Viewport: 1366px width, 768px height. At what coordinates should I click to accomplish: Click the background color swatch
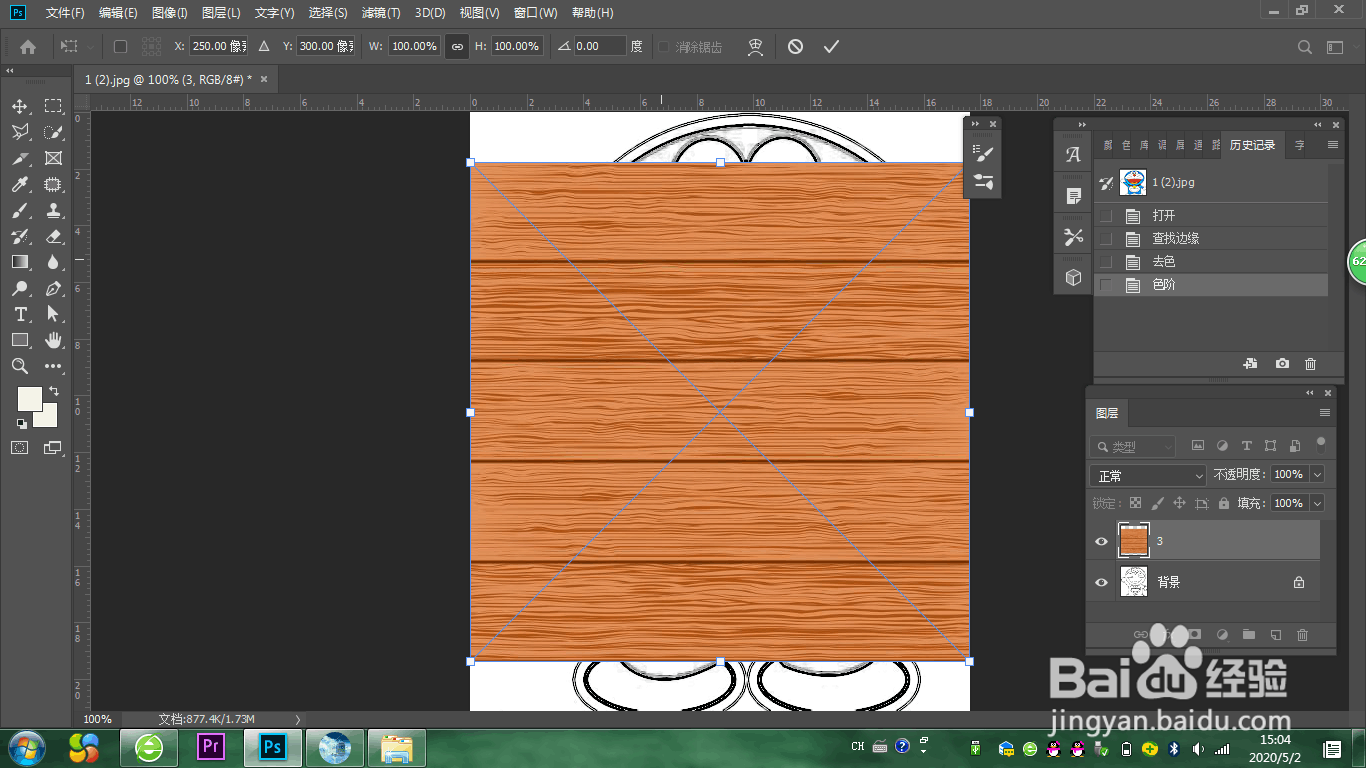click(49, 417)
